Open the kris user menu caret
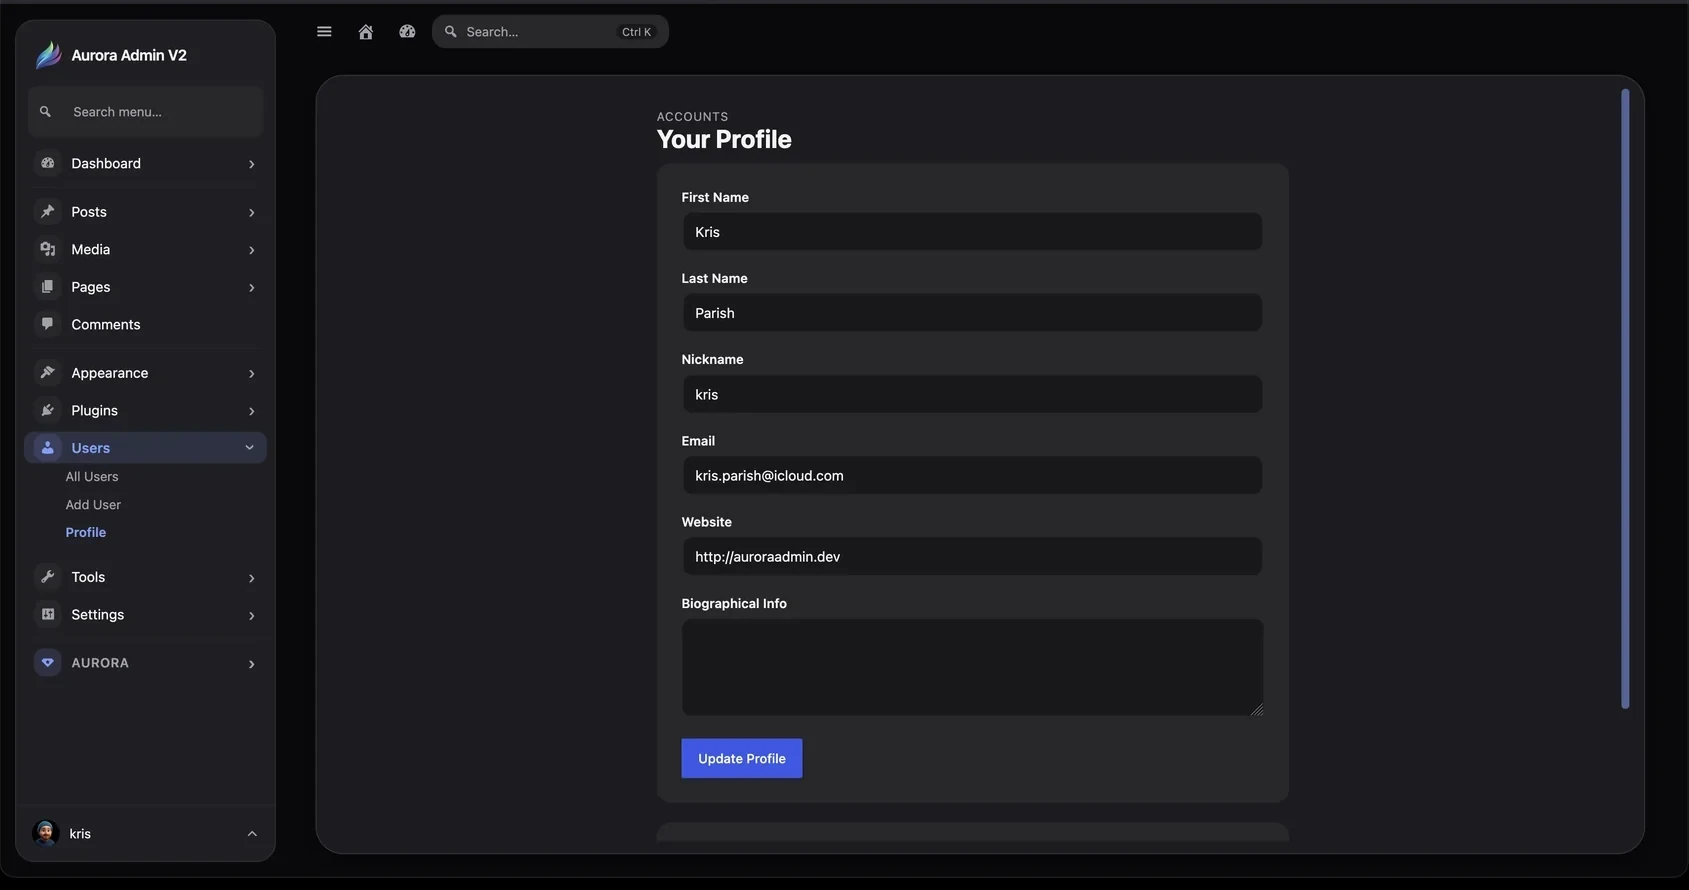 252,834
